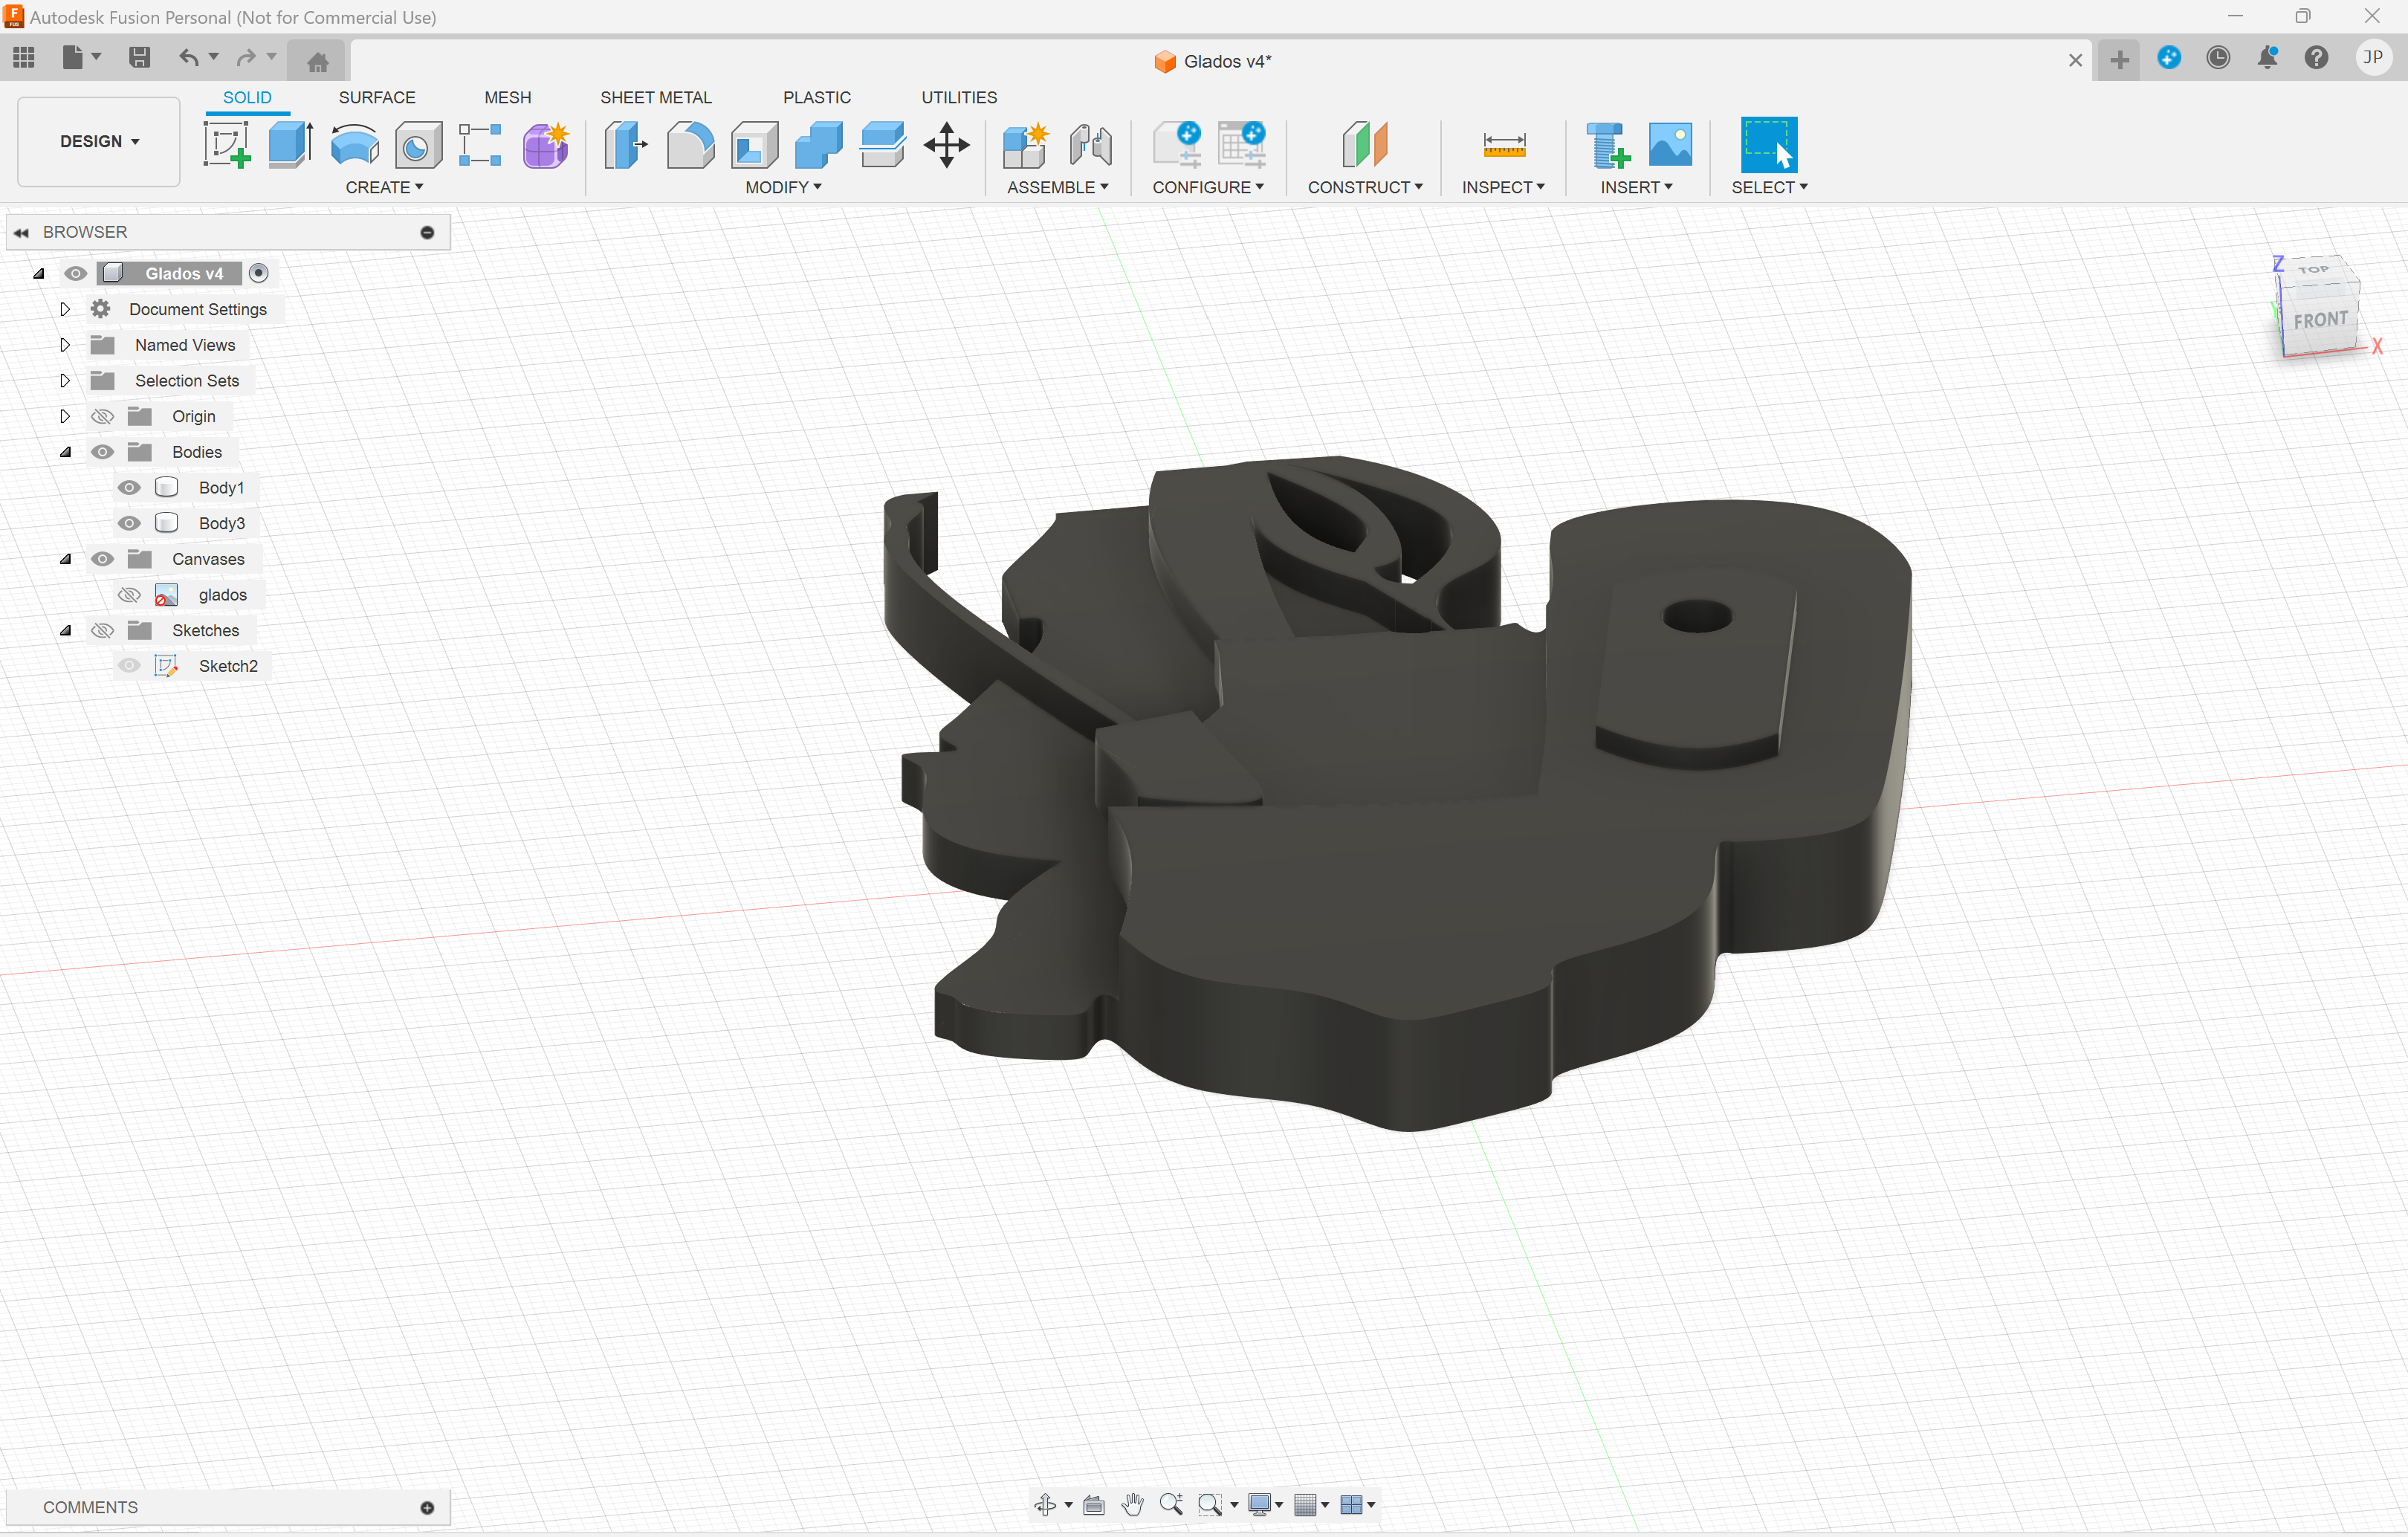Click the Joint tool icon
Image resolution: width=2408 pixels, height=1537 pixels.
1090,144
